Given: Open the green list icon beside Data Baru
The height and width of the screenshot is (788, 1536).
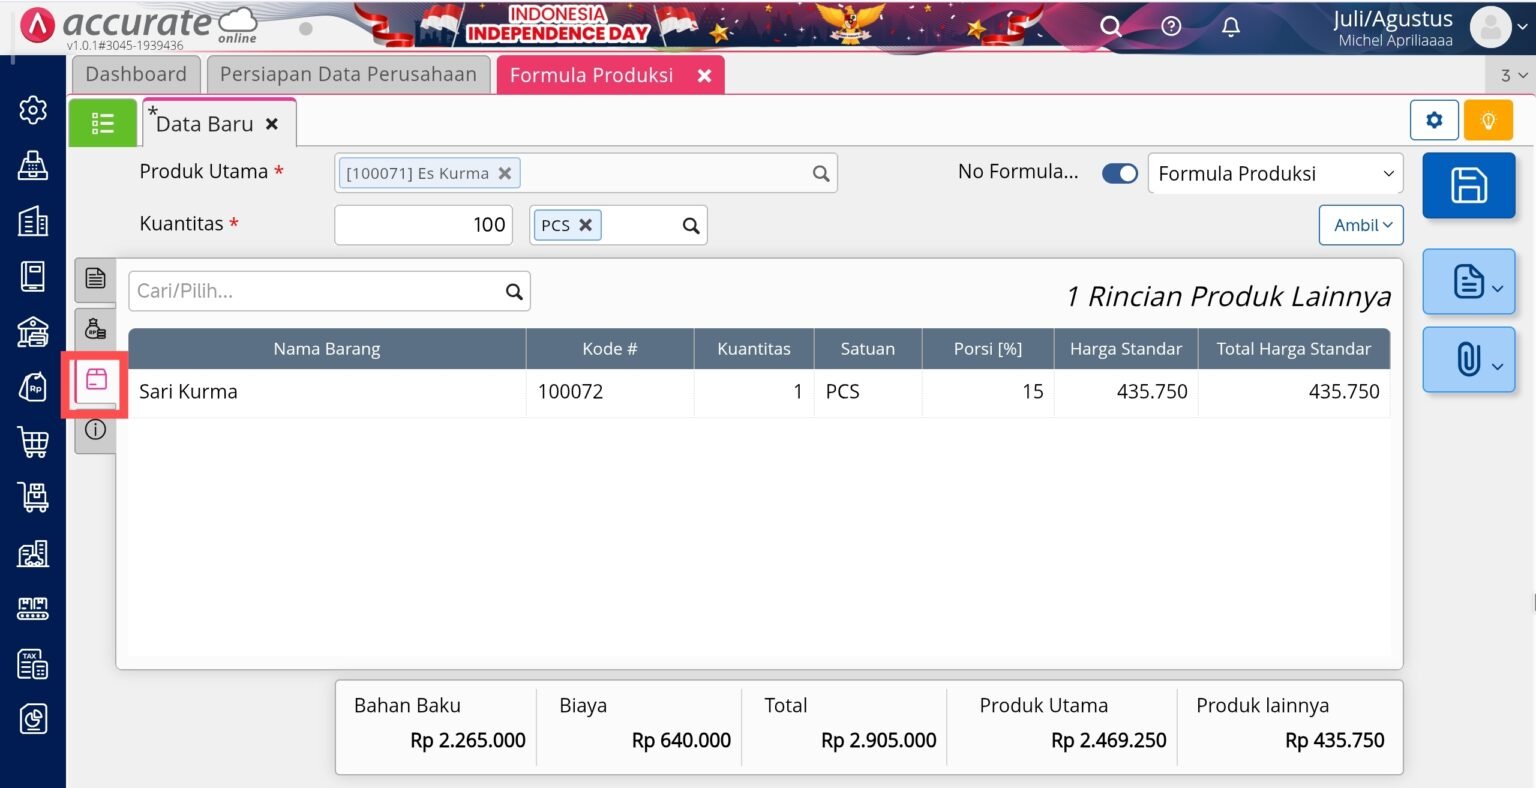Looking at the screenshot, I should tap(102, 122).
